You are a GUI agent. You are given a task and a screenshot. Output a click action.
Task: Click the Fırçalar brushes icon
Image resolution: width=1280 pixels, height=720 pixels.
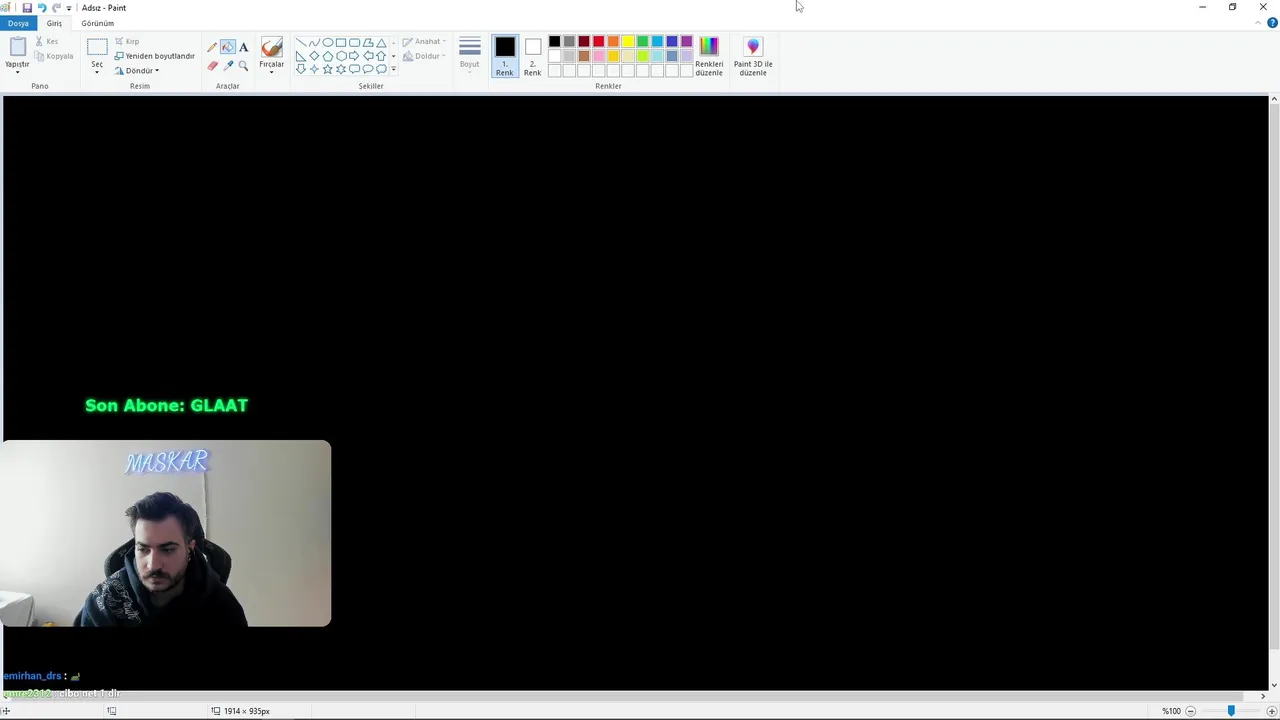coord(272,47)
